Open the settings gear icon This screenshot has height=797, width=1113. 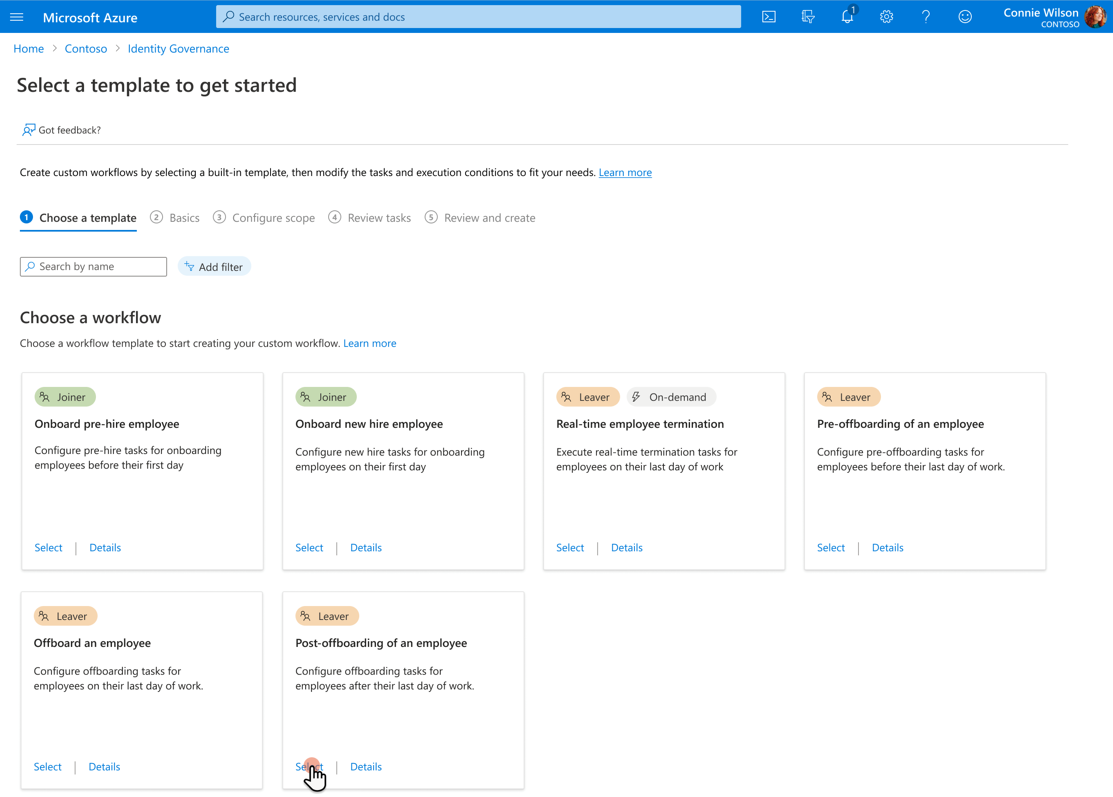887,17
